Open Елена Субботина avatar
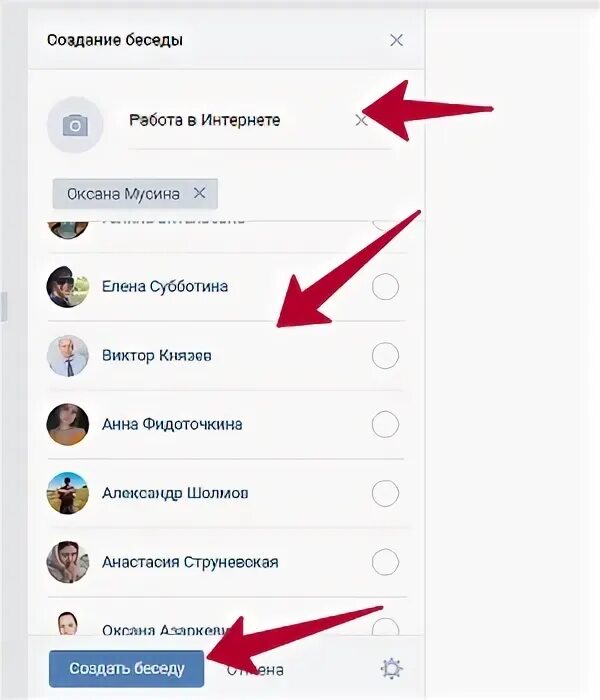 tap(68, 287)
